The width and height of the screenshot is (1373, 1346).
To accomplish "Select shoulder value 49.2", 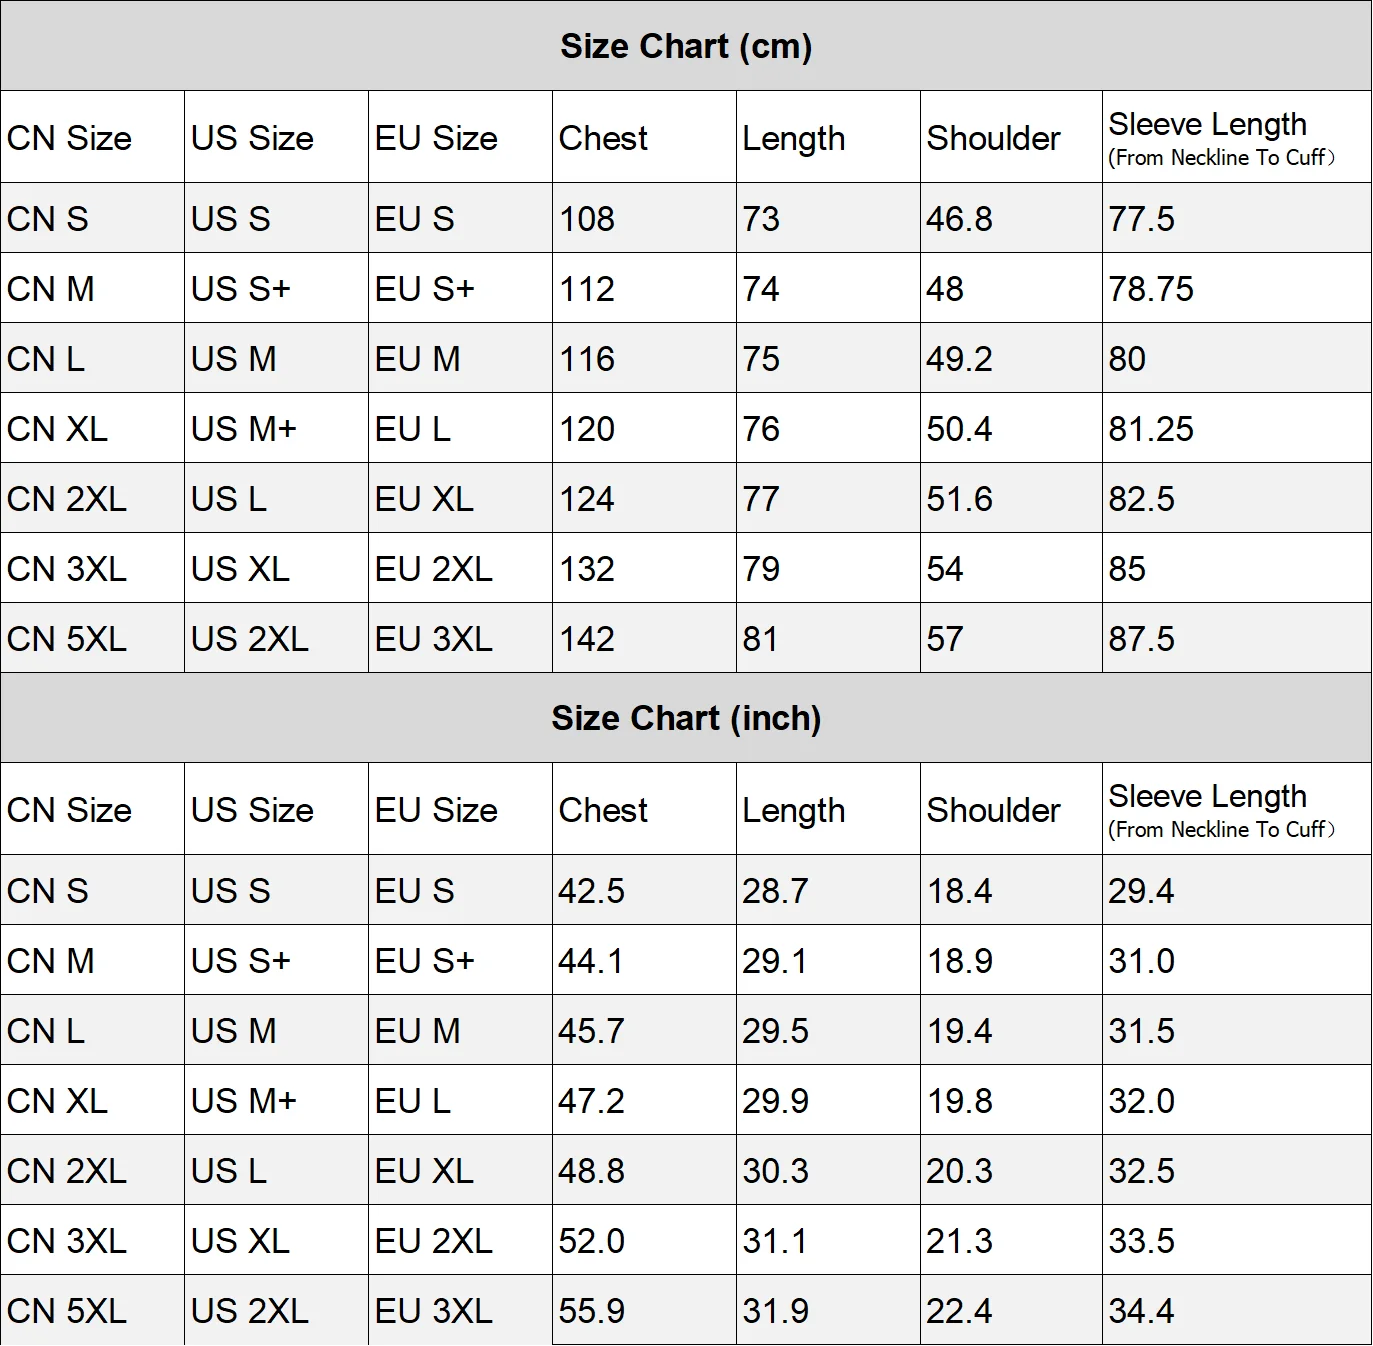I will 959,359.
